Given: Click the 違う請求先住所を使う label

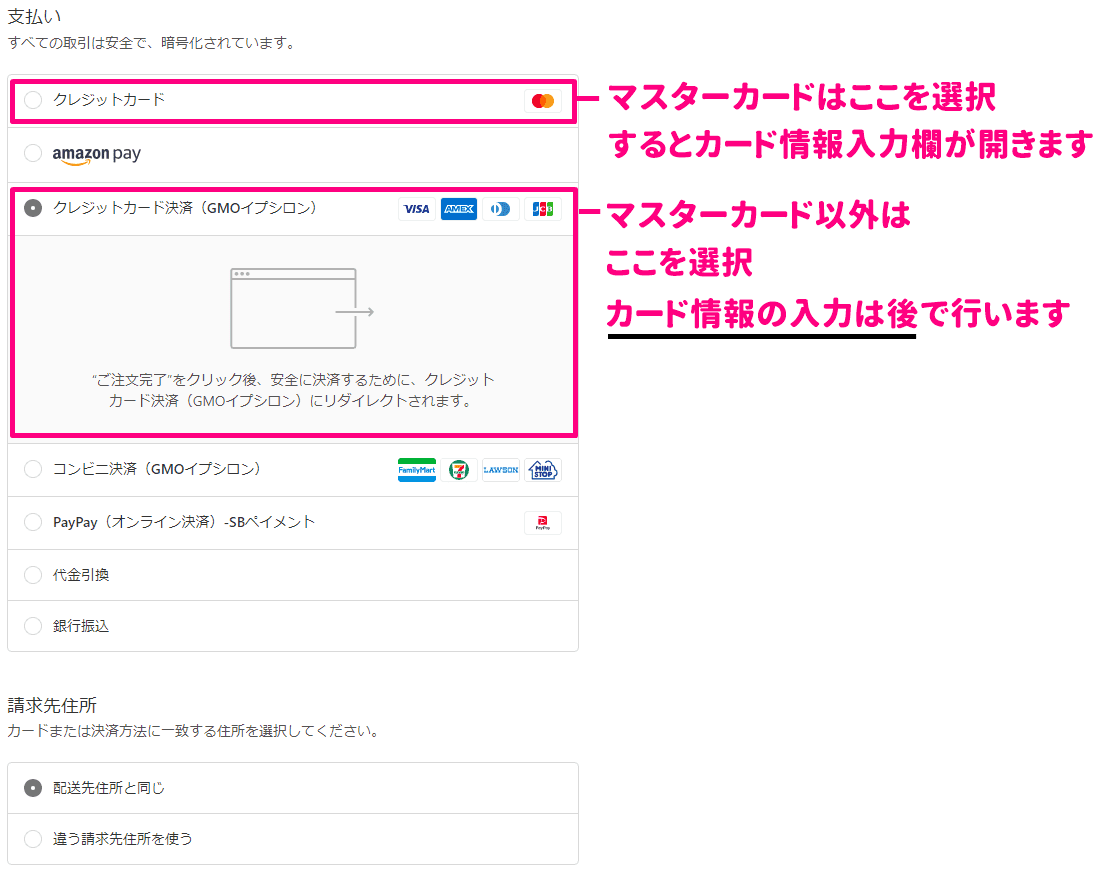Looking at the screenshot, I should (123, 839).
